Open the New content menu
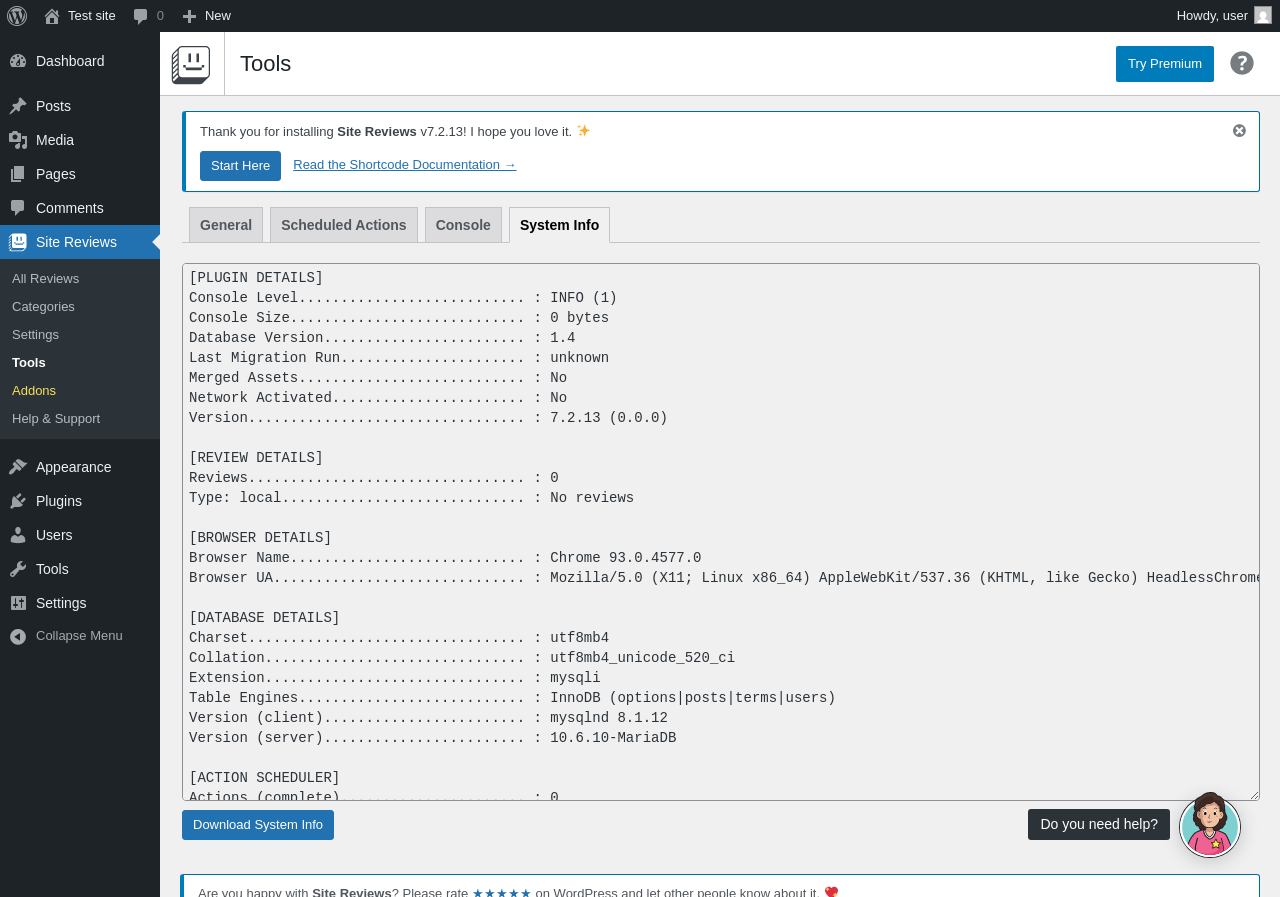Image resolution: width=1280 pixels, height=897 pixels. tap(206, 16)
